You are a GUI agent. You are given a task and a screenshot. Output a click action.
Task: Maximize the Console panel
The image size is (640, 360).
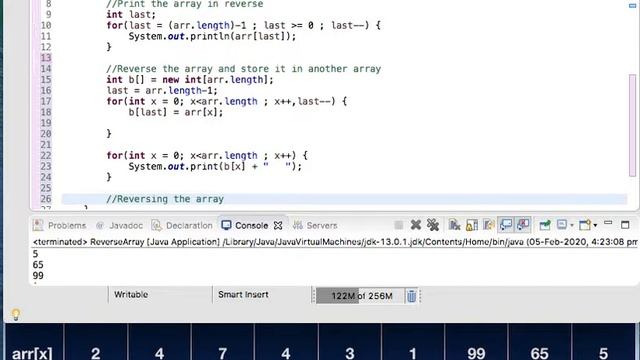tap(625, 225)
